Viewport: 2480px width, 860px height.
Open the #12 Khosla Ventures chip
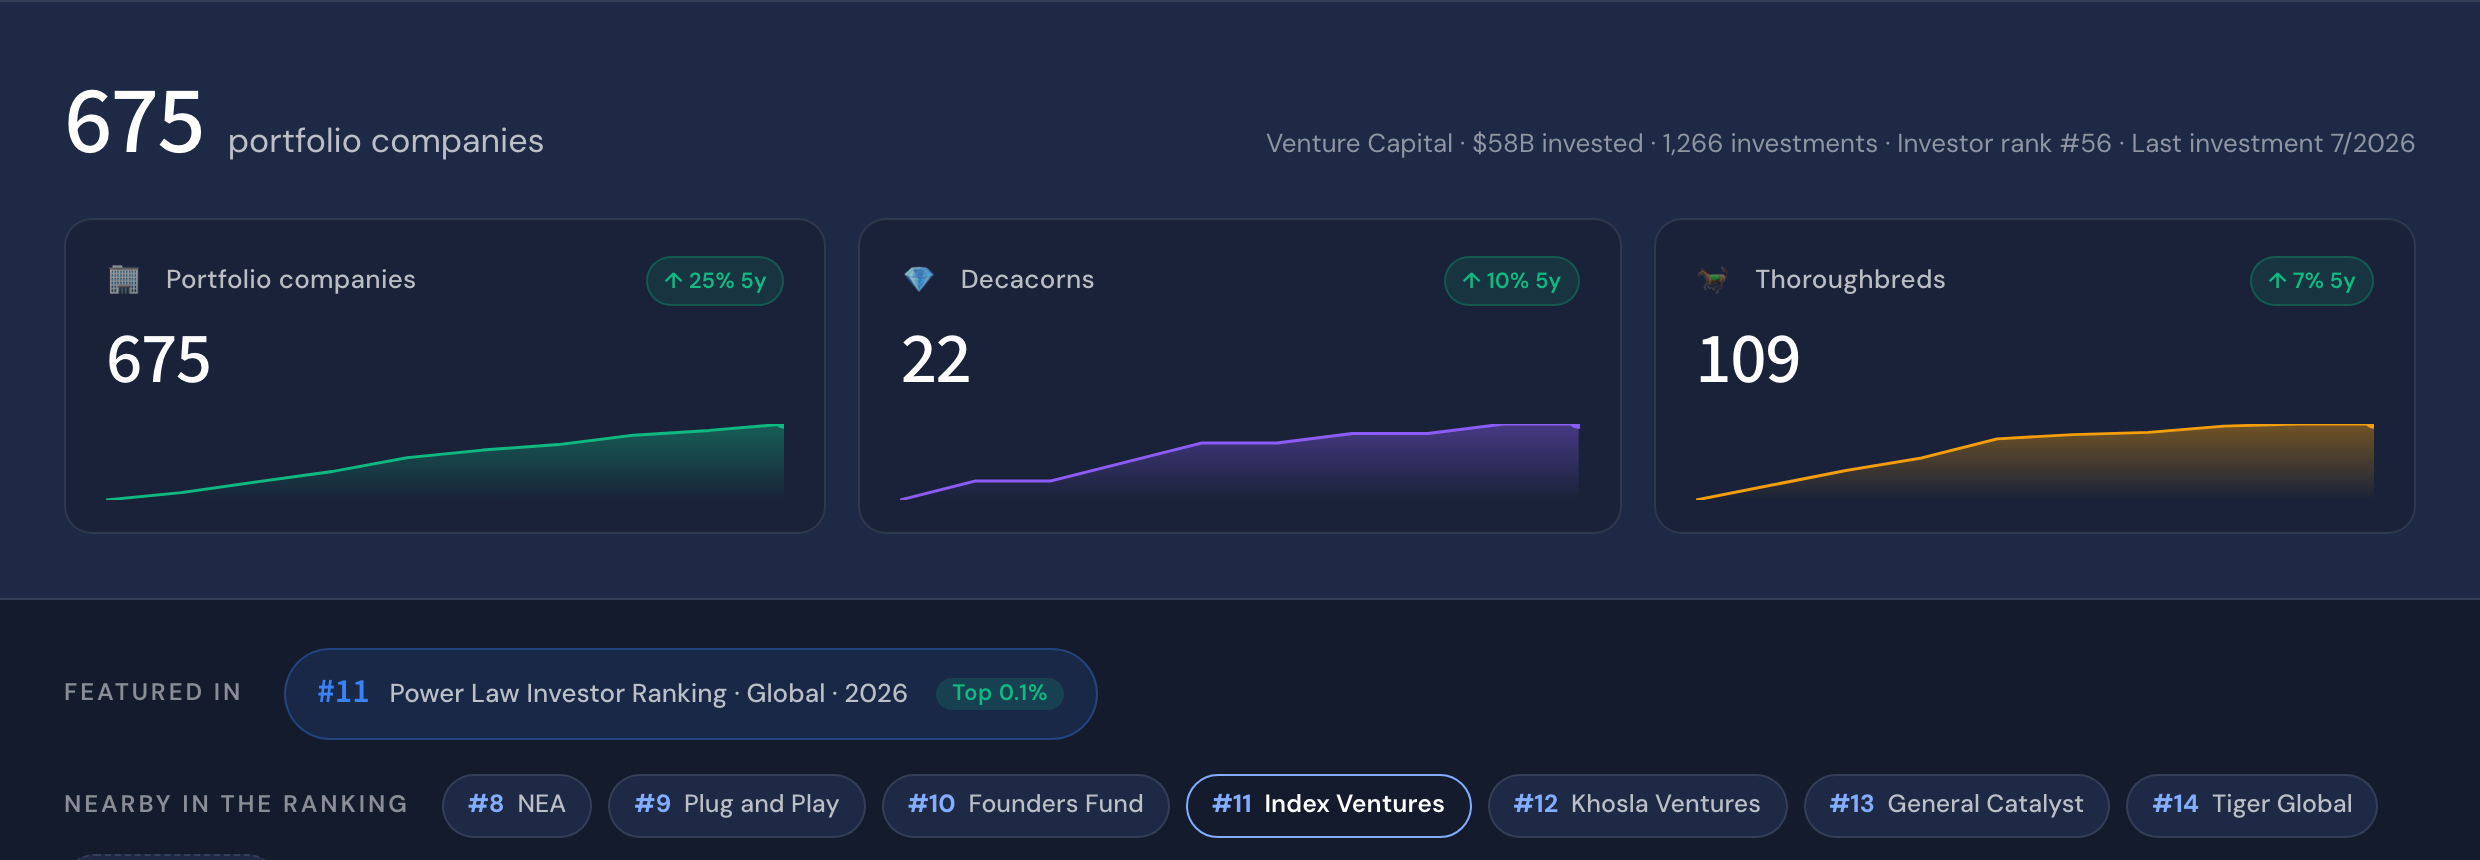[1637, 805]
